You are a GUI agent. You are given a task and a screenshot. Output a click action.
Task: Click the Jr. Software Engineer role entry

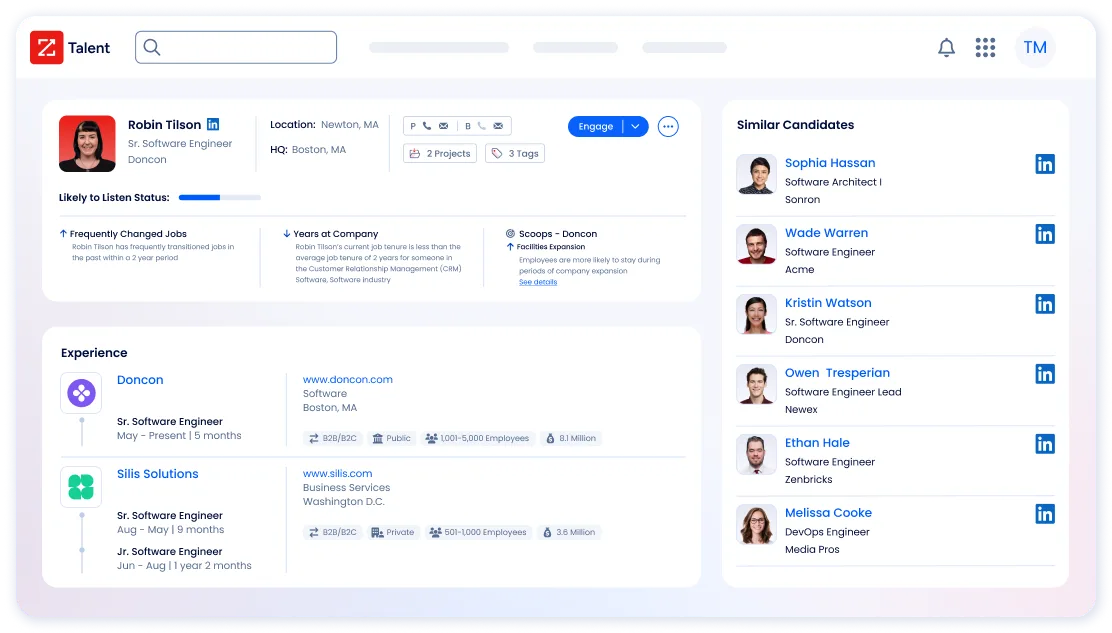[x=169, y=551]
